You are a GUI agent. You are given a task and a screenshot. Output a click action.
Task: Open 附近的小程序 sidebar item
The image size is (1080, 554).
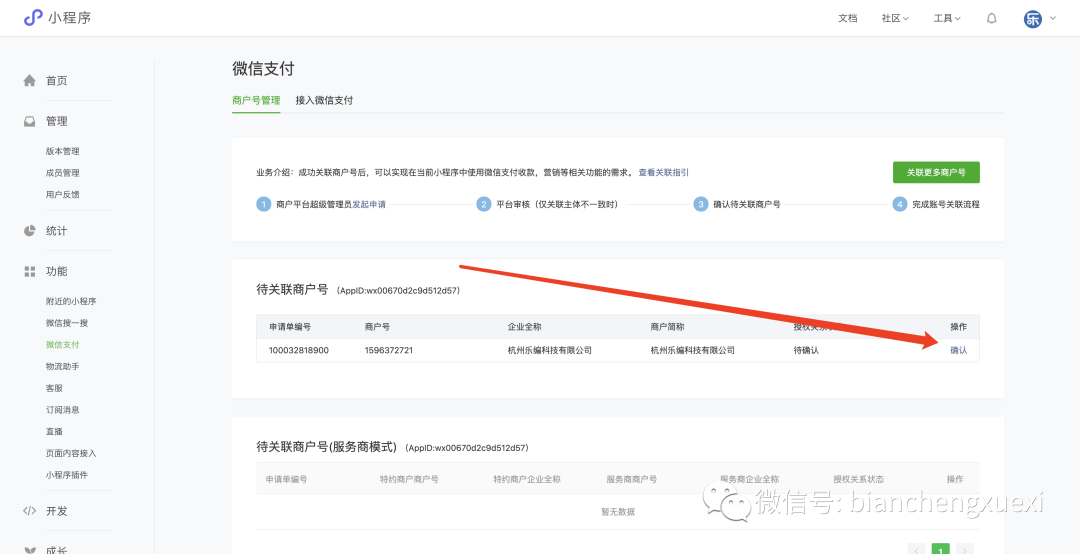point(71,301)
